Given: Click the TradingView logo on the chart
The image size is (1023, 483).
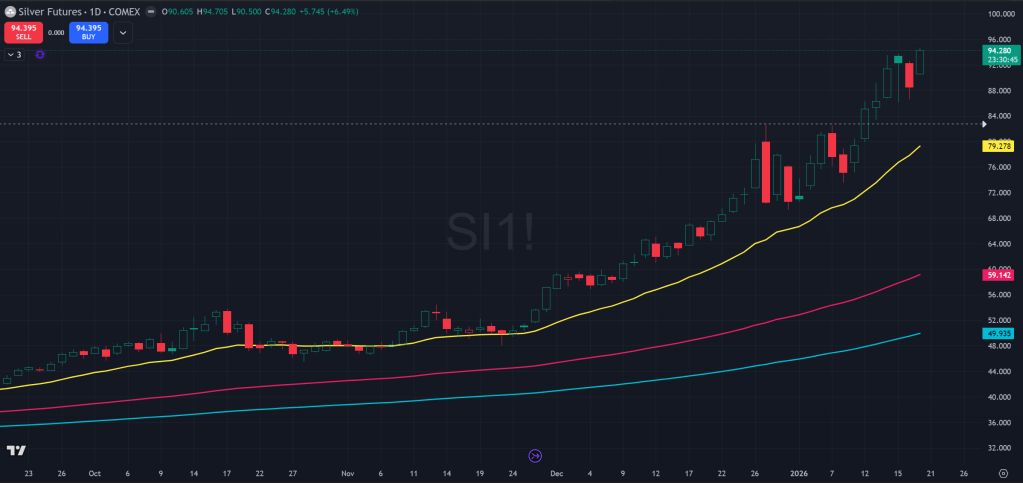Looking at the screenshot, I should tap(16, 452).
